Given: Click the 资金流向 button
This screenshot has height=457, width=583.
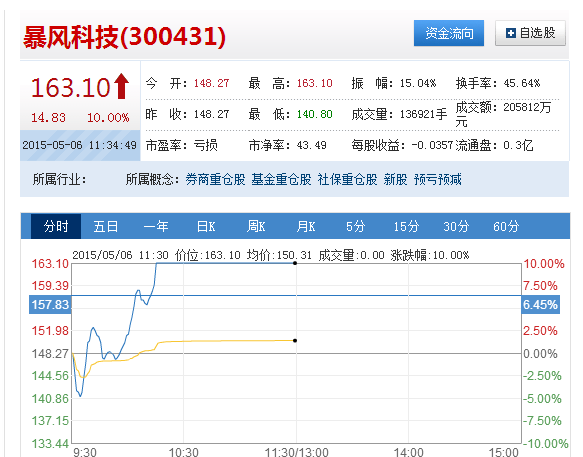Looking at the screenshot, I should pyautogui.click(x=449, y=33).
